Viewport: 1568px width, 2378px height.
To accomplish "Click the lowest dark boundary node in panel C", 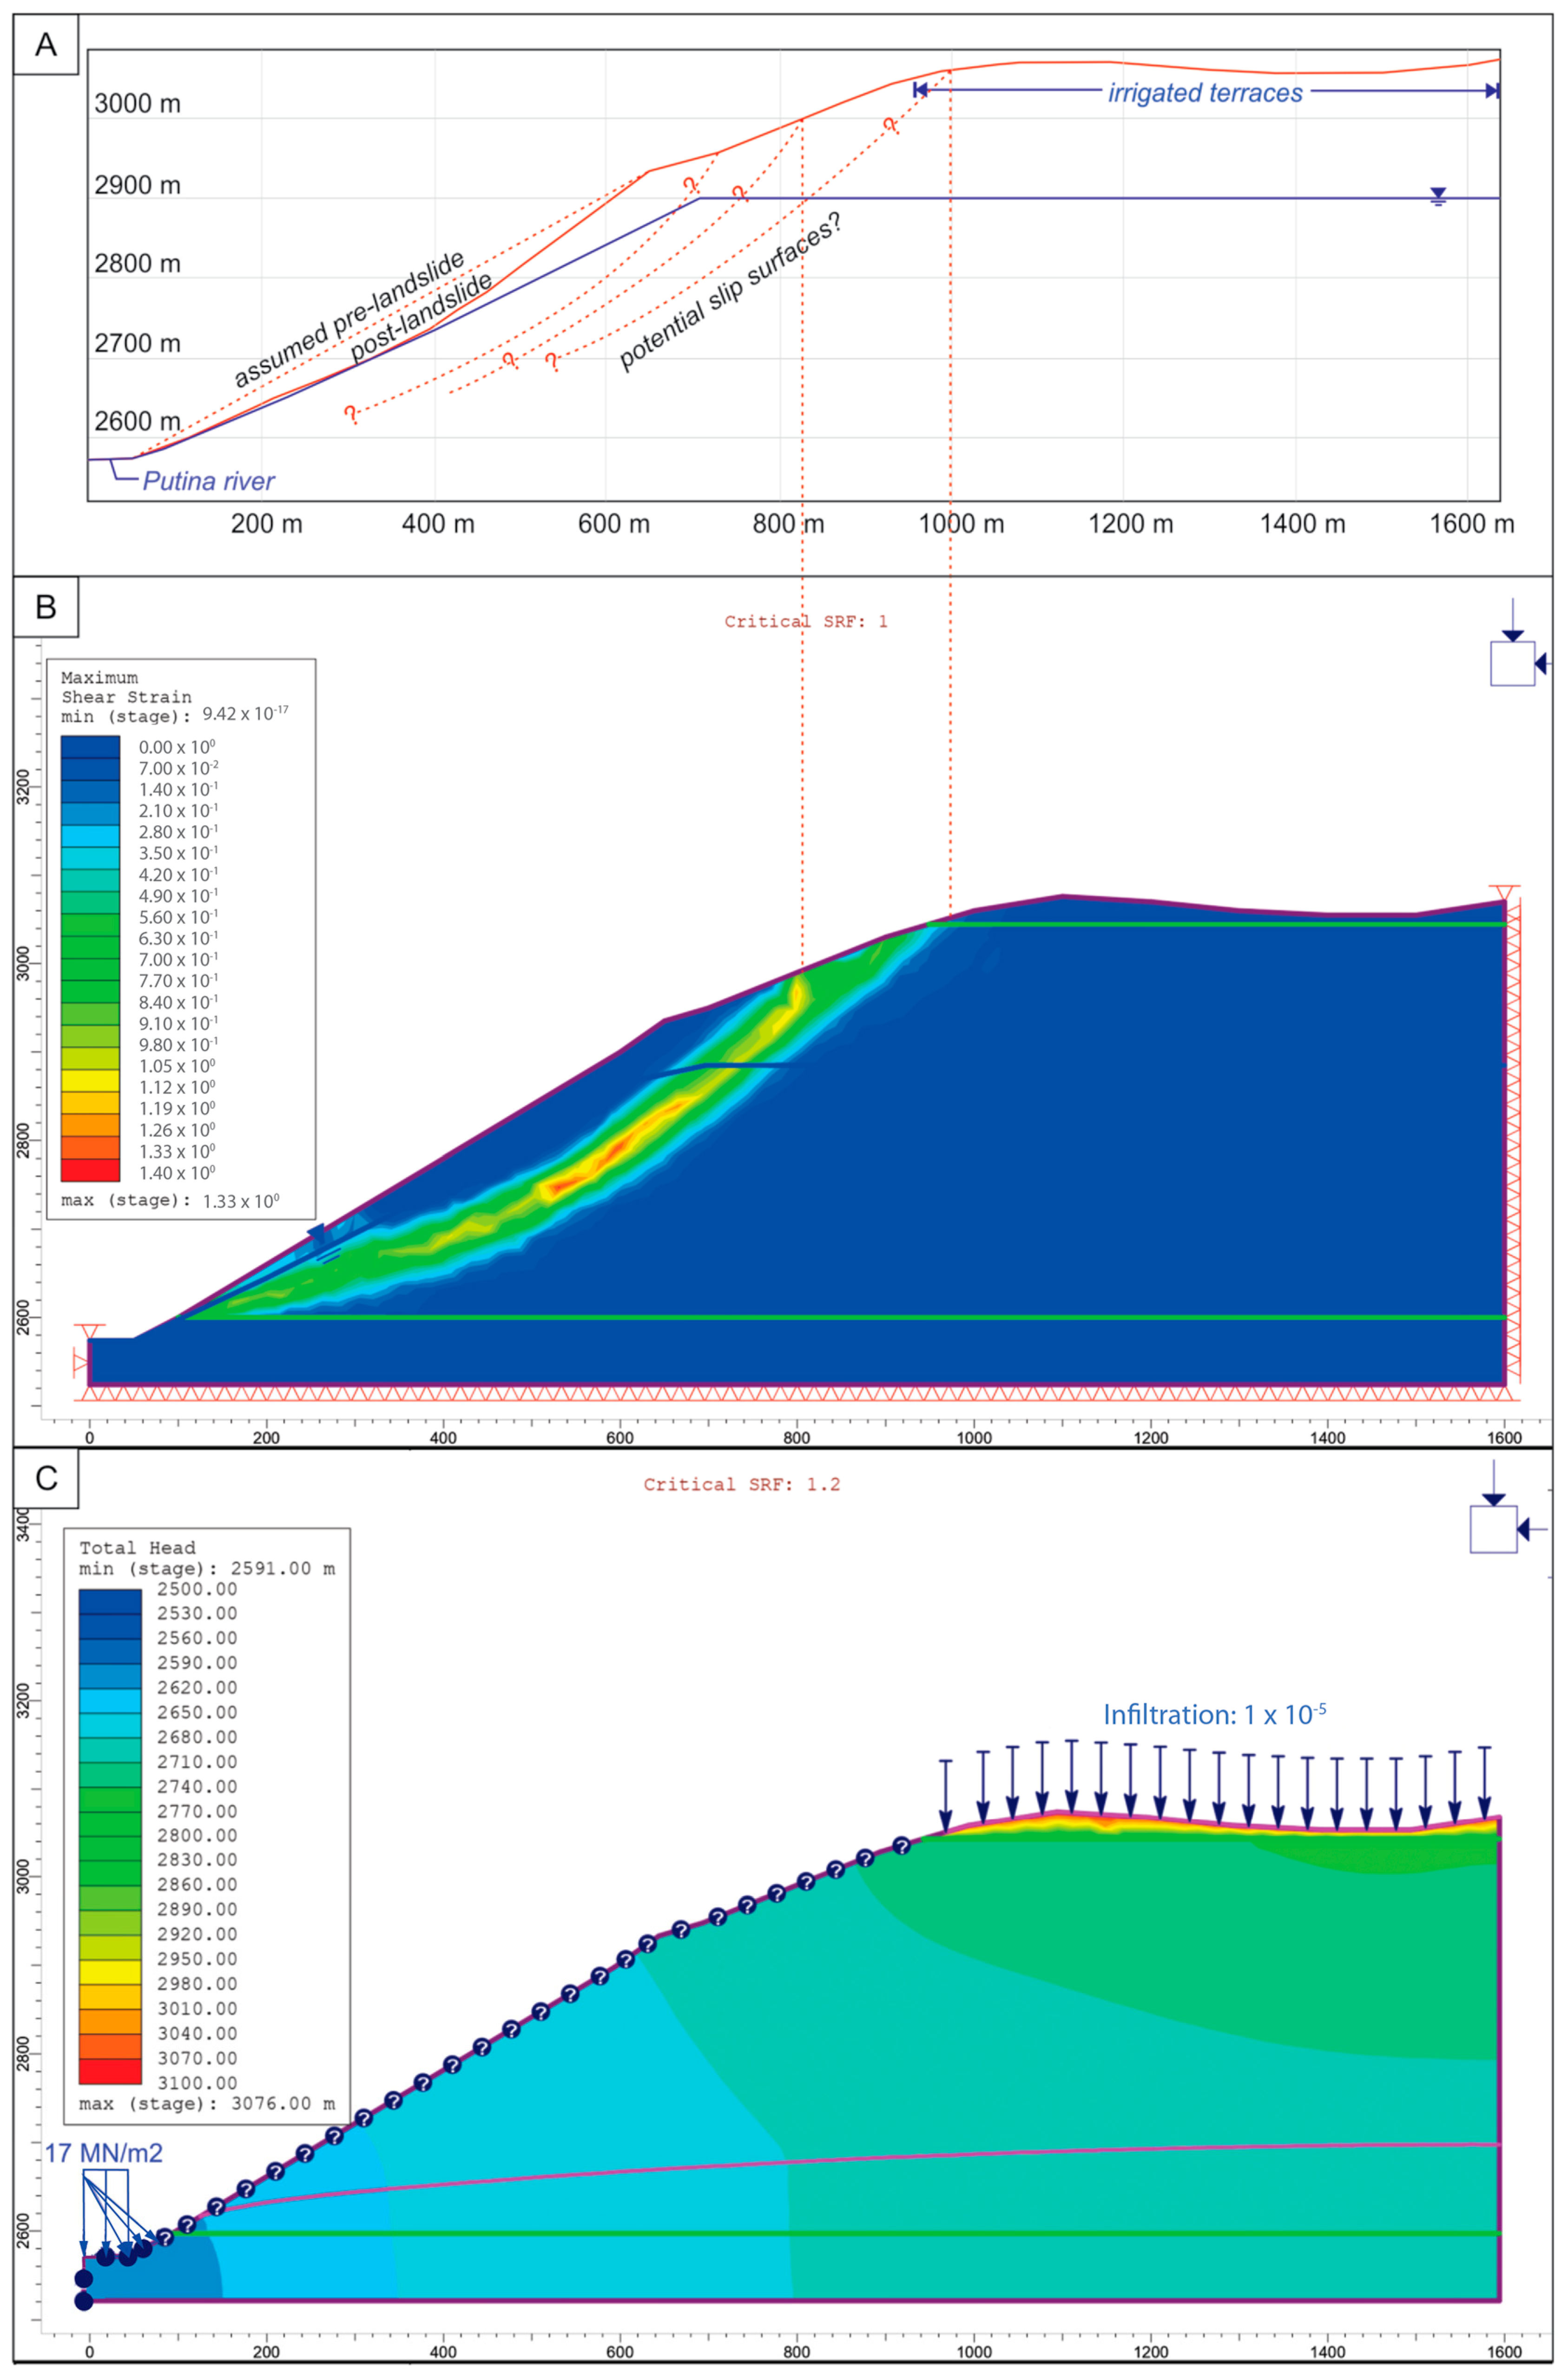I will click(84, 2301).
